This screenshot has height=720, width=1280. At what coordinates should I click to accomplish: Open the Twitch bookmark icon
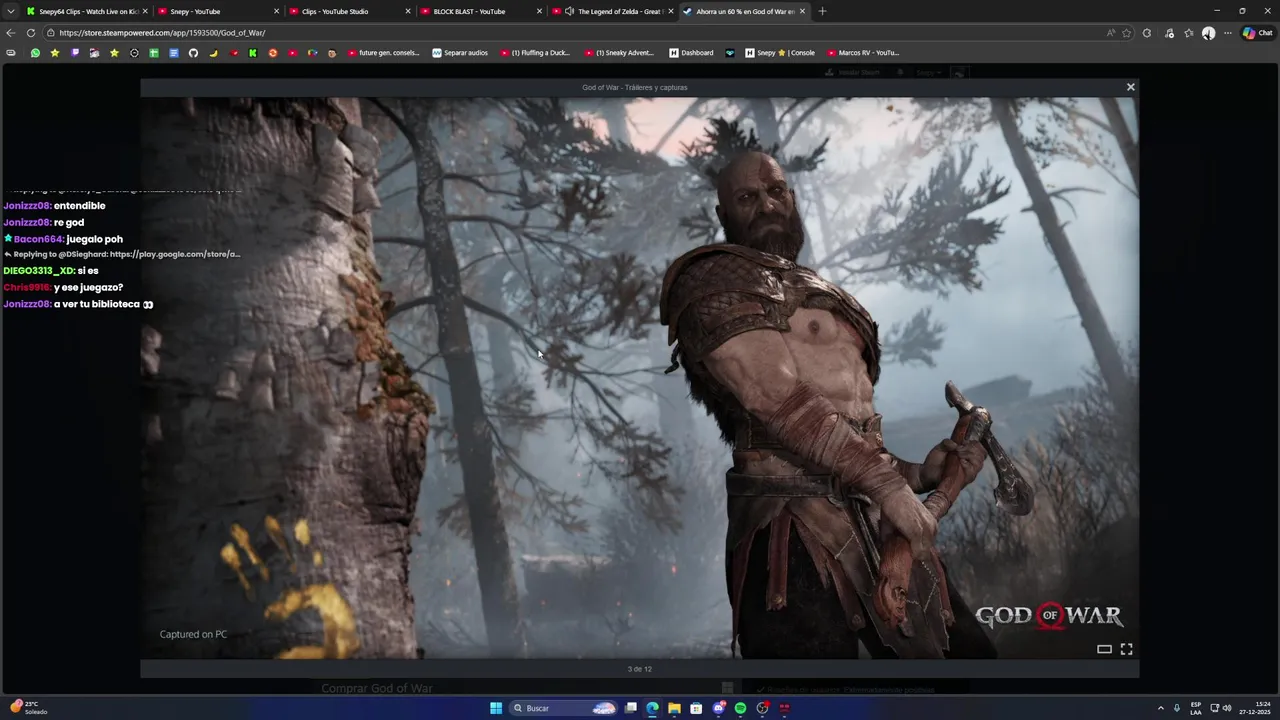(75, 53)
